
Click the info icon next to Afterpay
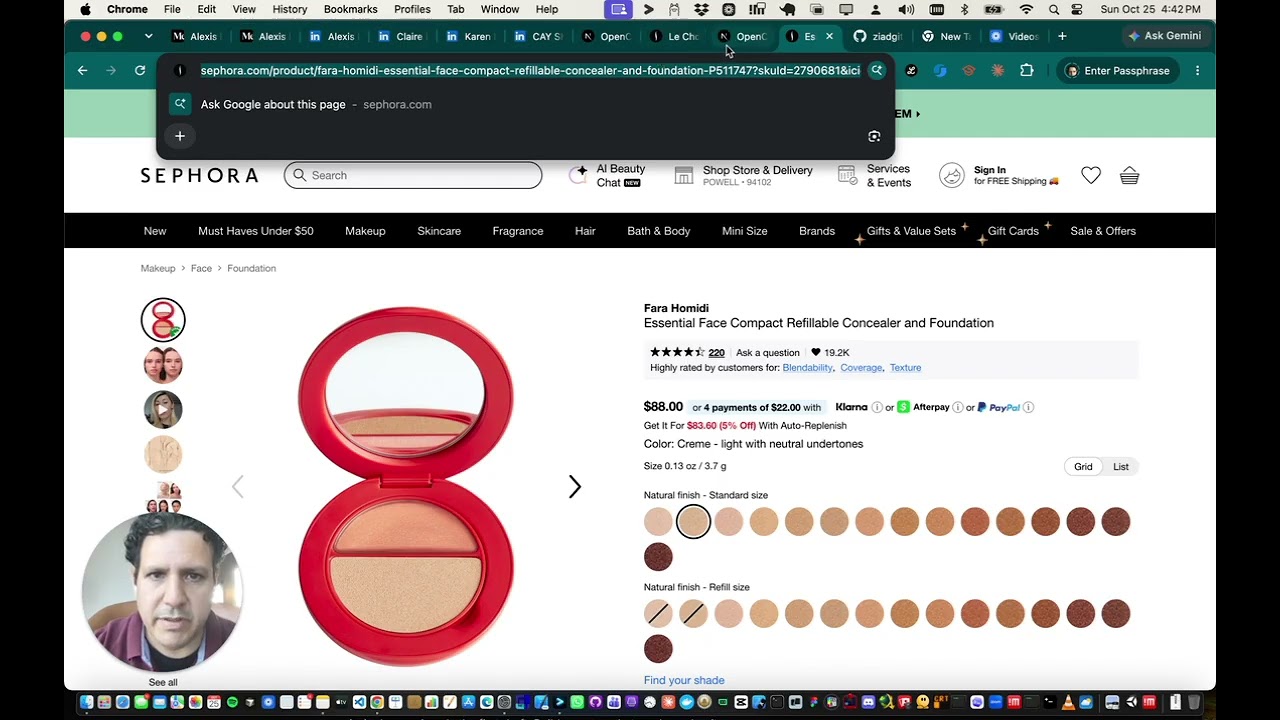point(957,408)
